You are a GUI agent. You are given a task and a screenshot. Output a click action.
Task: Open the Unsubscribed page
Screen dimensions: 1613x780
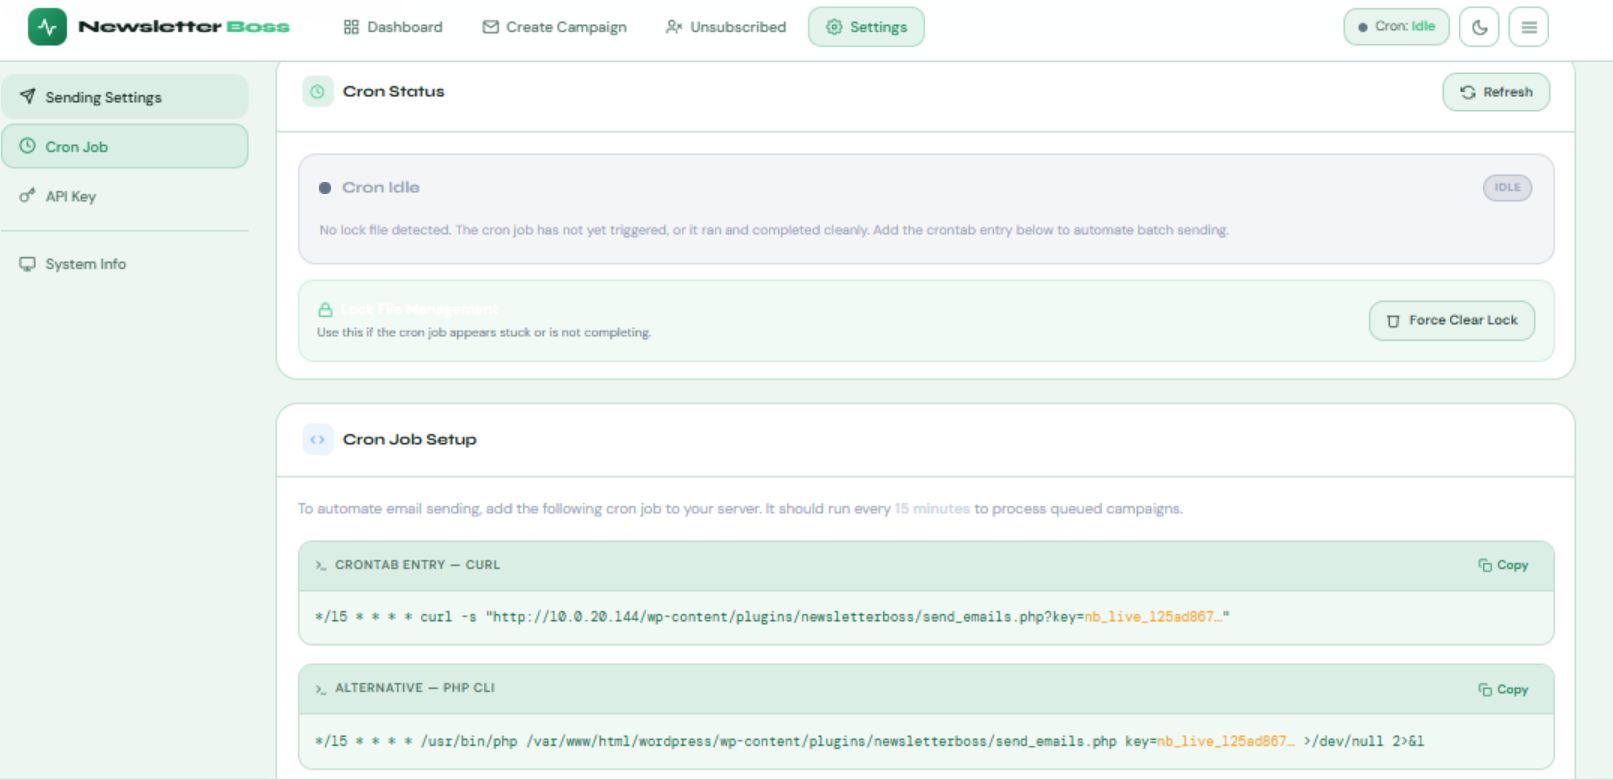(x=726, y=27)
